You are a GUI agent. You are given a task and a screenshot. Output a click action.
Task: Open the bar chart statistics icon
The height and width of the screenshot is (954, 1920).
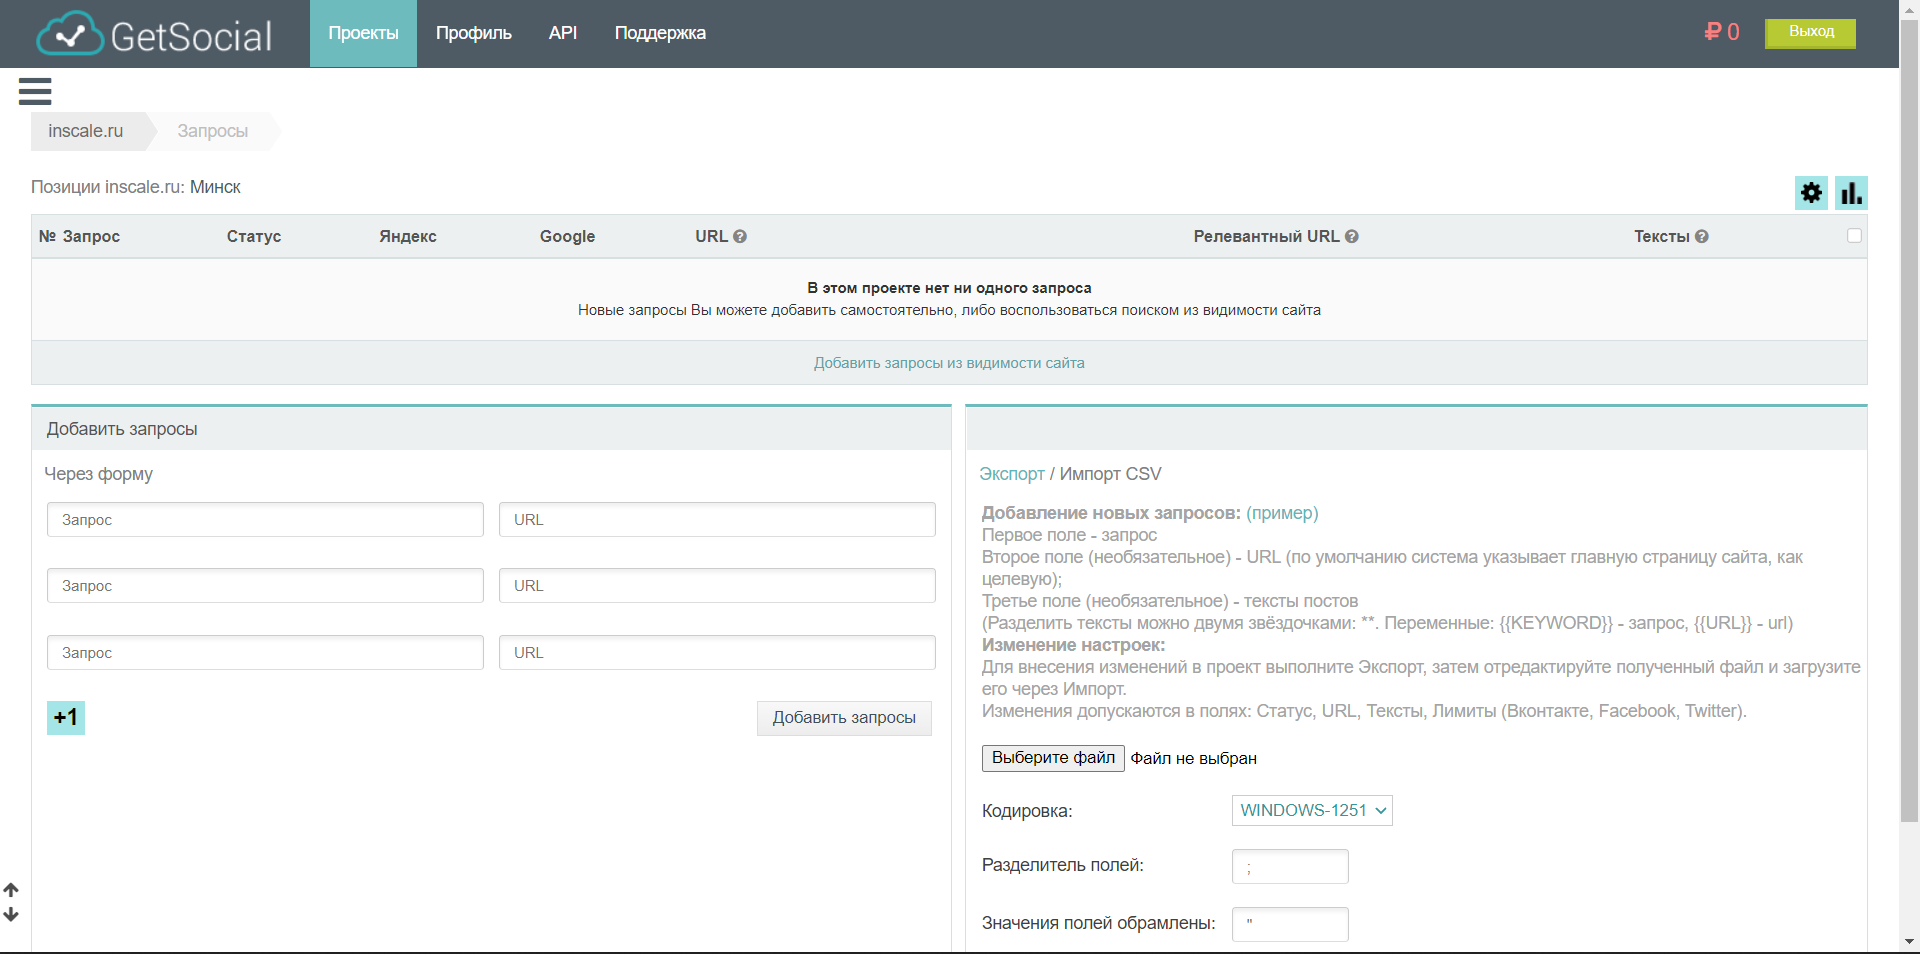point(1851,192)
